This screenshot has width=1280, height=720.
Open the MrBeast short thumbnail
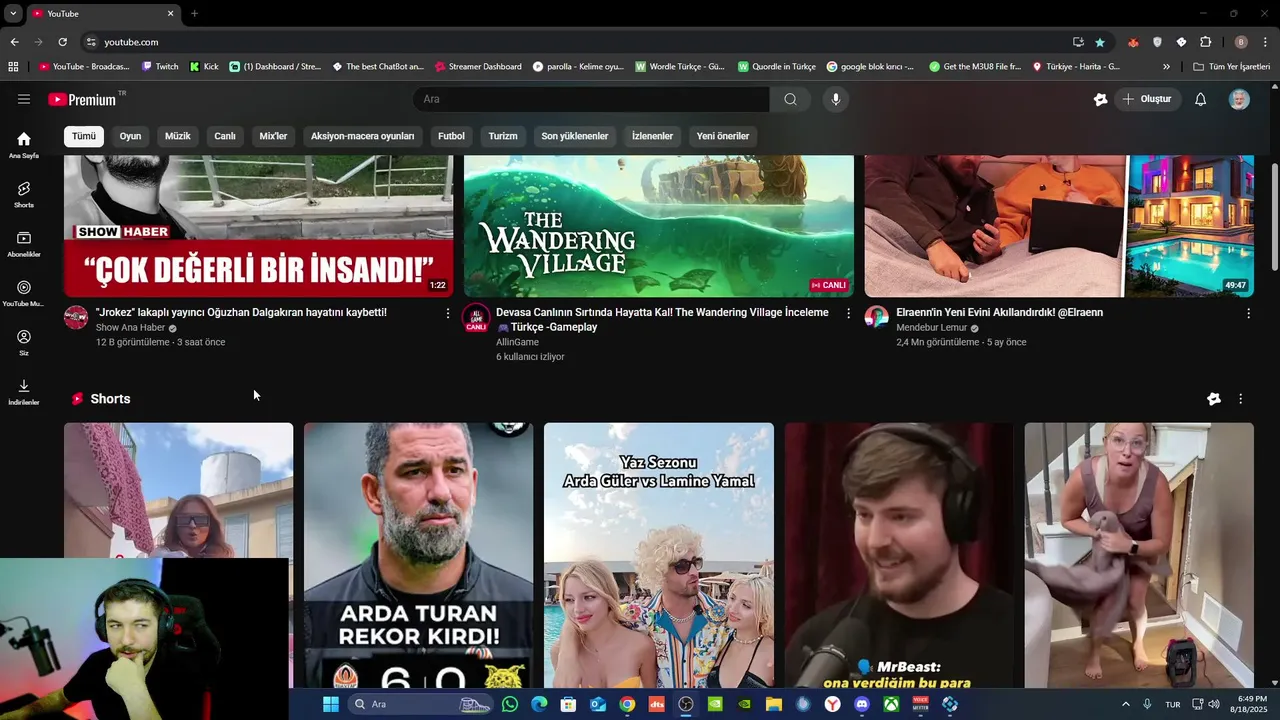[899, 555]
